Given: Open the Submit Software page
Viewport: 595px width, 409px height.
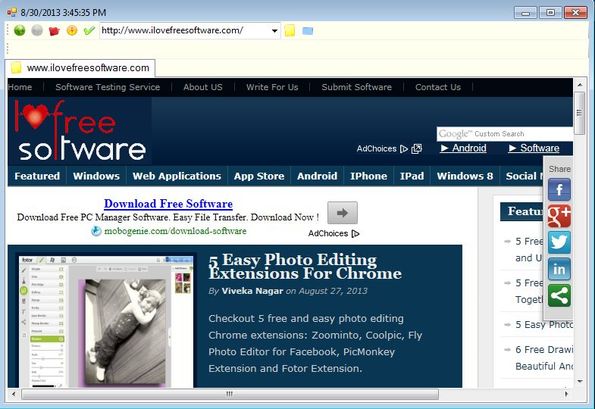Looking at the screenshot, I should point(357,87).
